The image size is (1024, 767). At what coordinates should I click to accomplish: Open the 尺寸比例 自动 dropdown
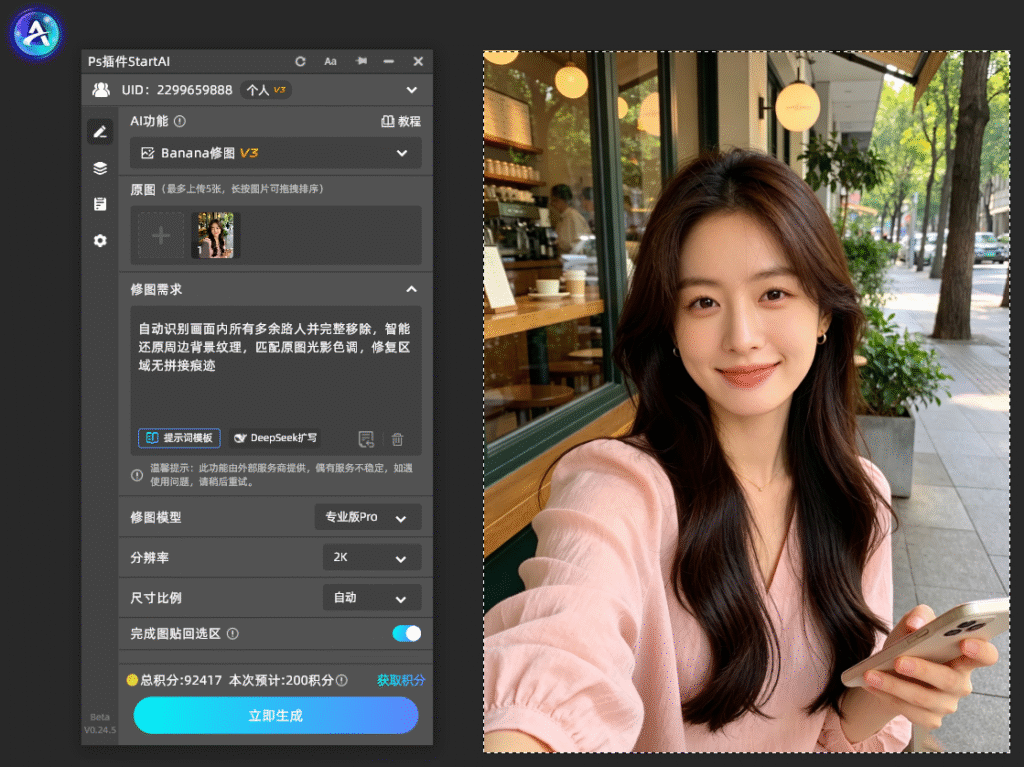(372, 597)
